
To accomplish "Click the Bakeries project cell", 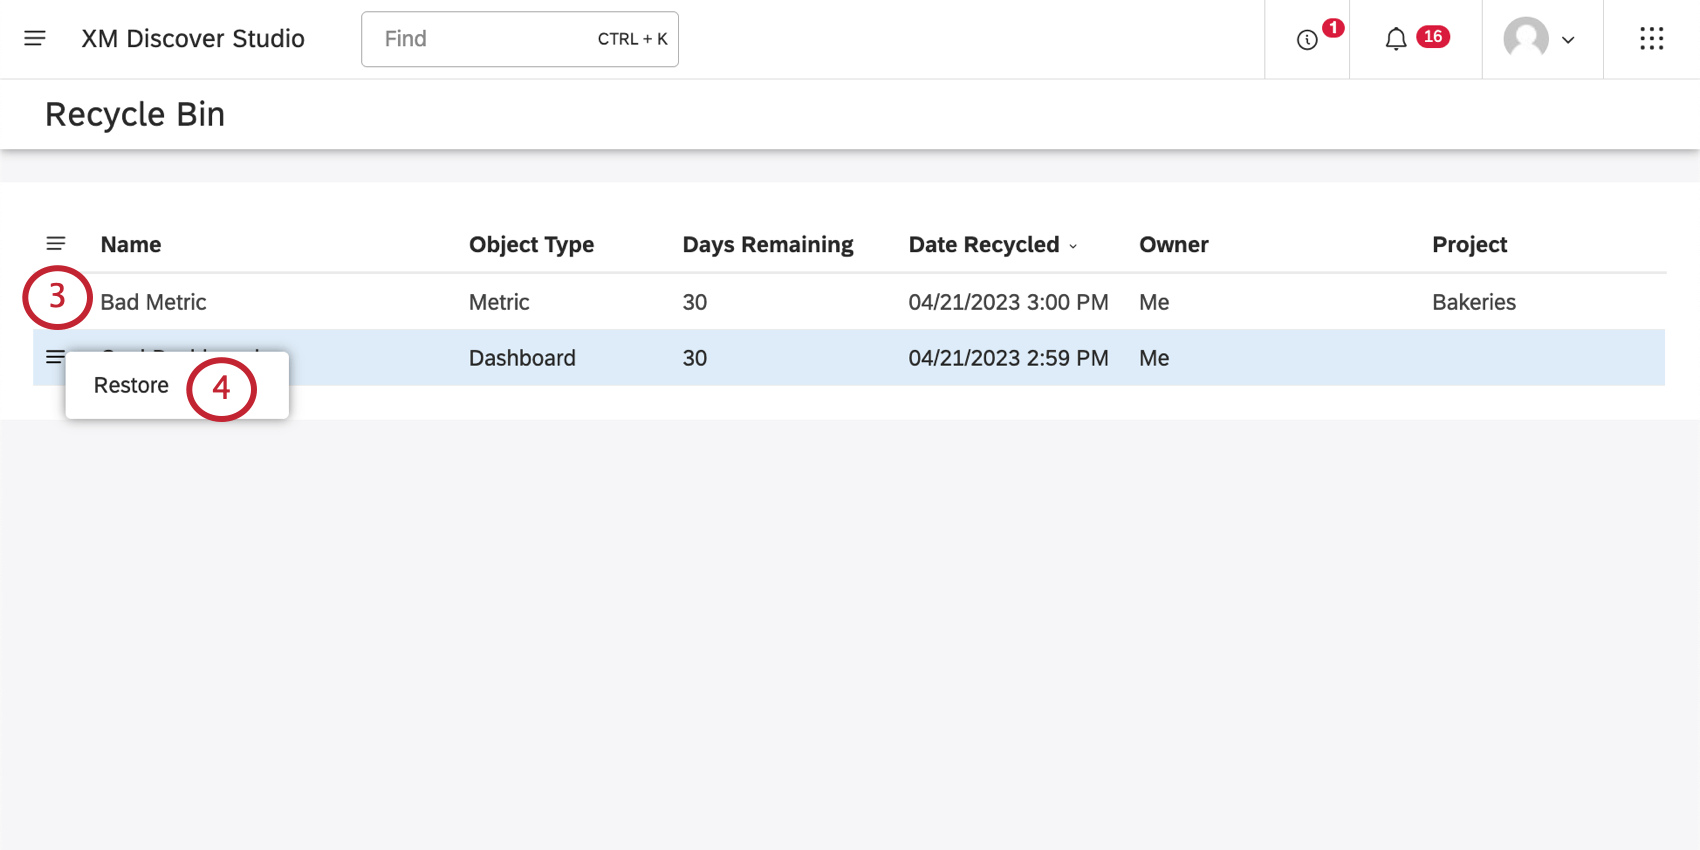I will pyautogui.click(x=1474, y=302).
